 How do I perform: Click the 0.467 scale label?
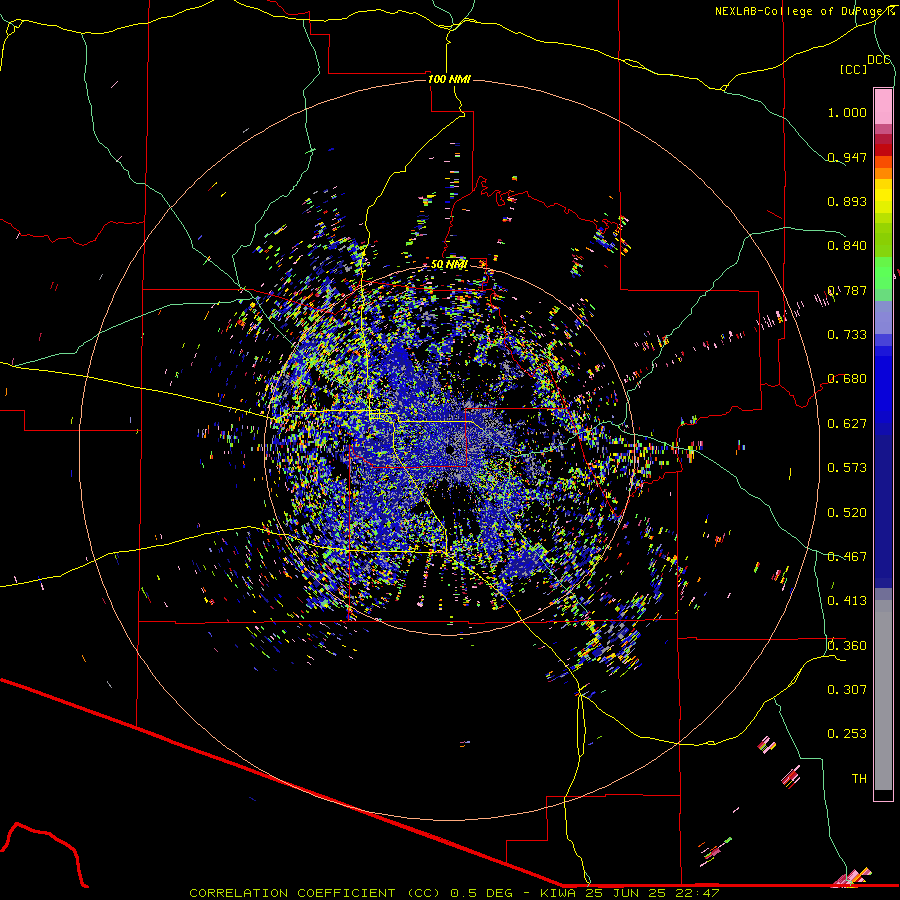point(847,557)
